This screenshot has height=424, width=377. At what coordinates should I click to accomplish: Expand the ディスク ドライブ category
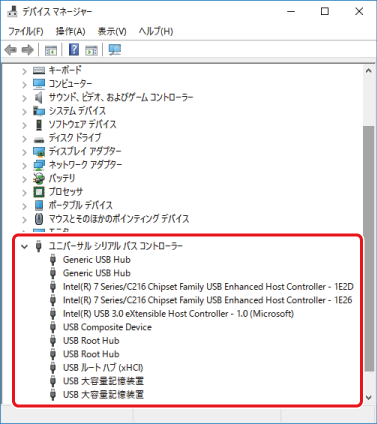pos(24,138)
